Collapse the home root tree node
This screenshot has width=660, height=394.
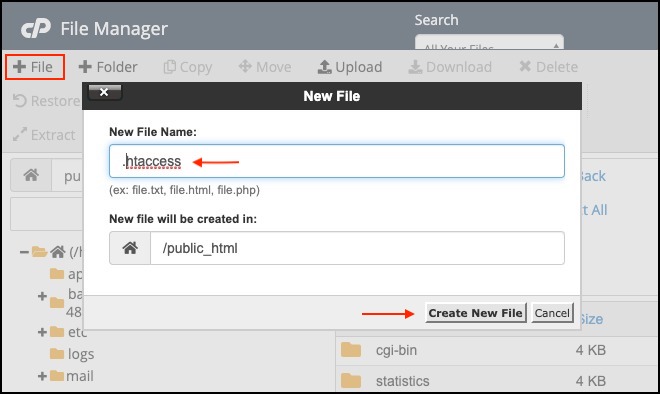point(24,252)
